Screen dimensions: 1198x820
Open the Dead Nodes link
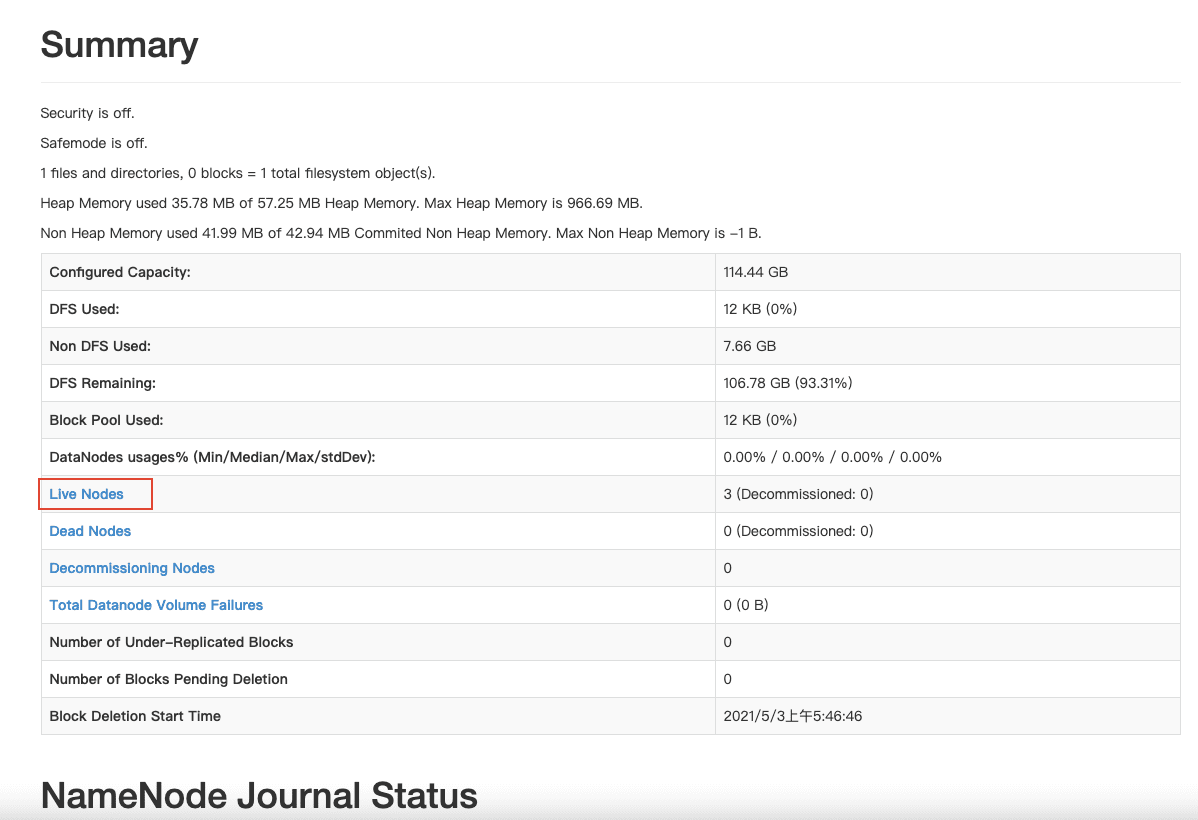(x=90, y=531)
